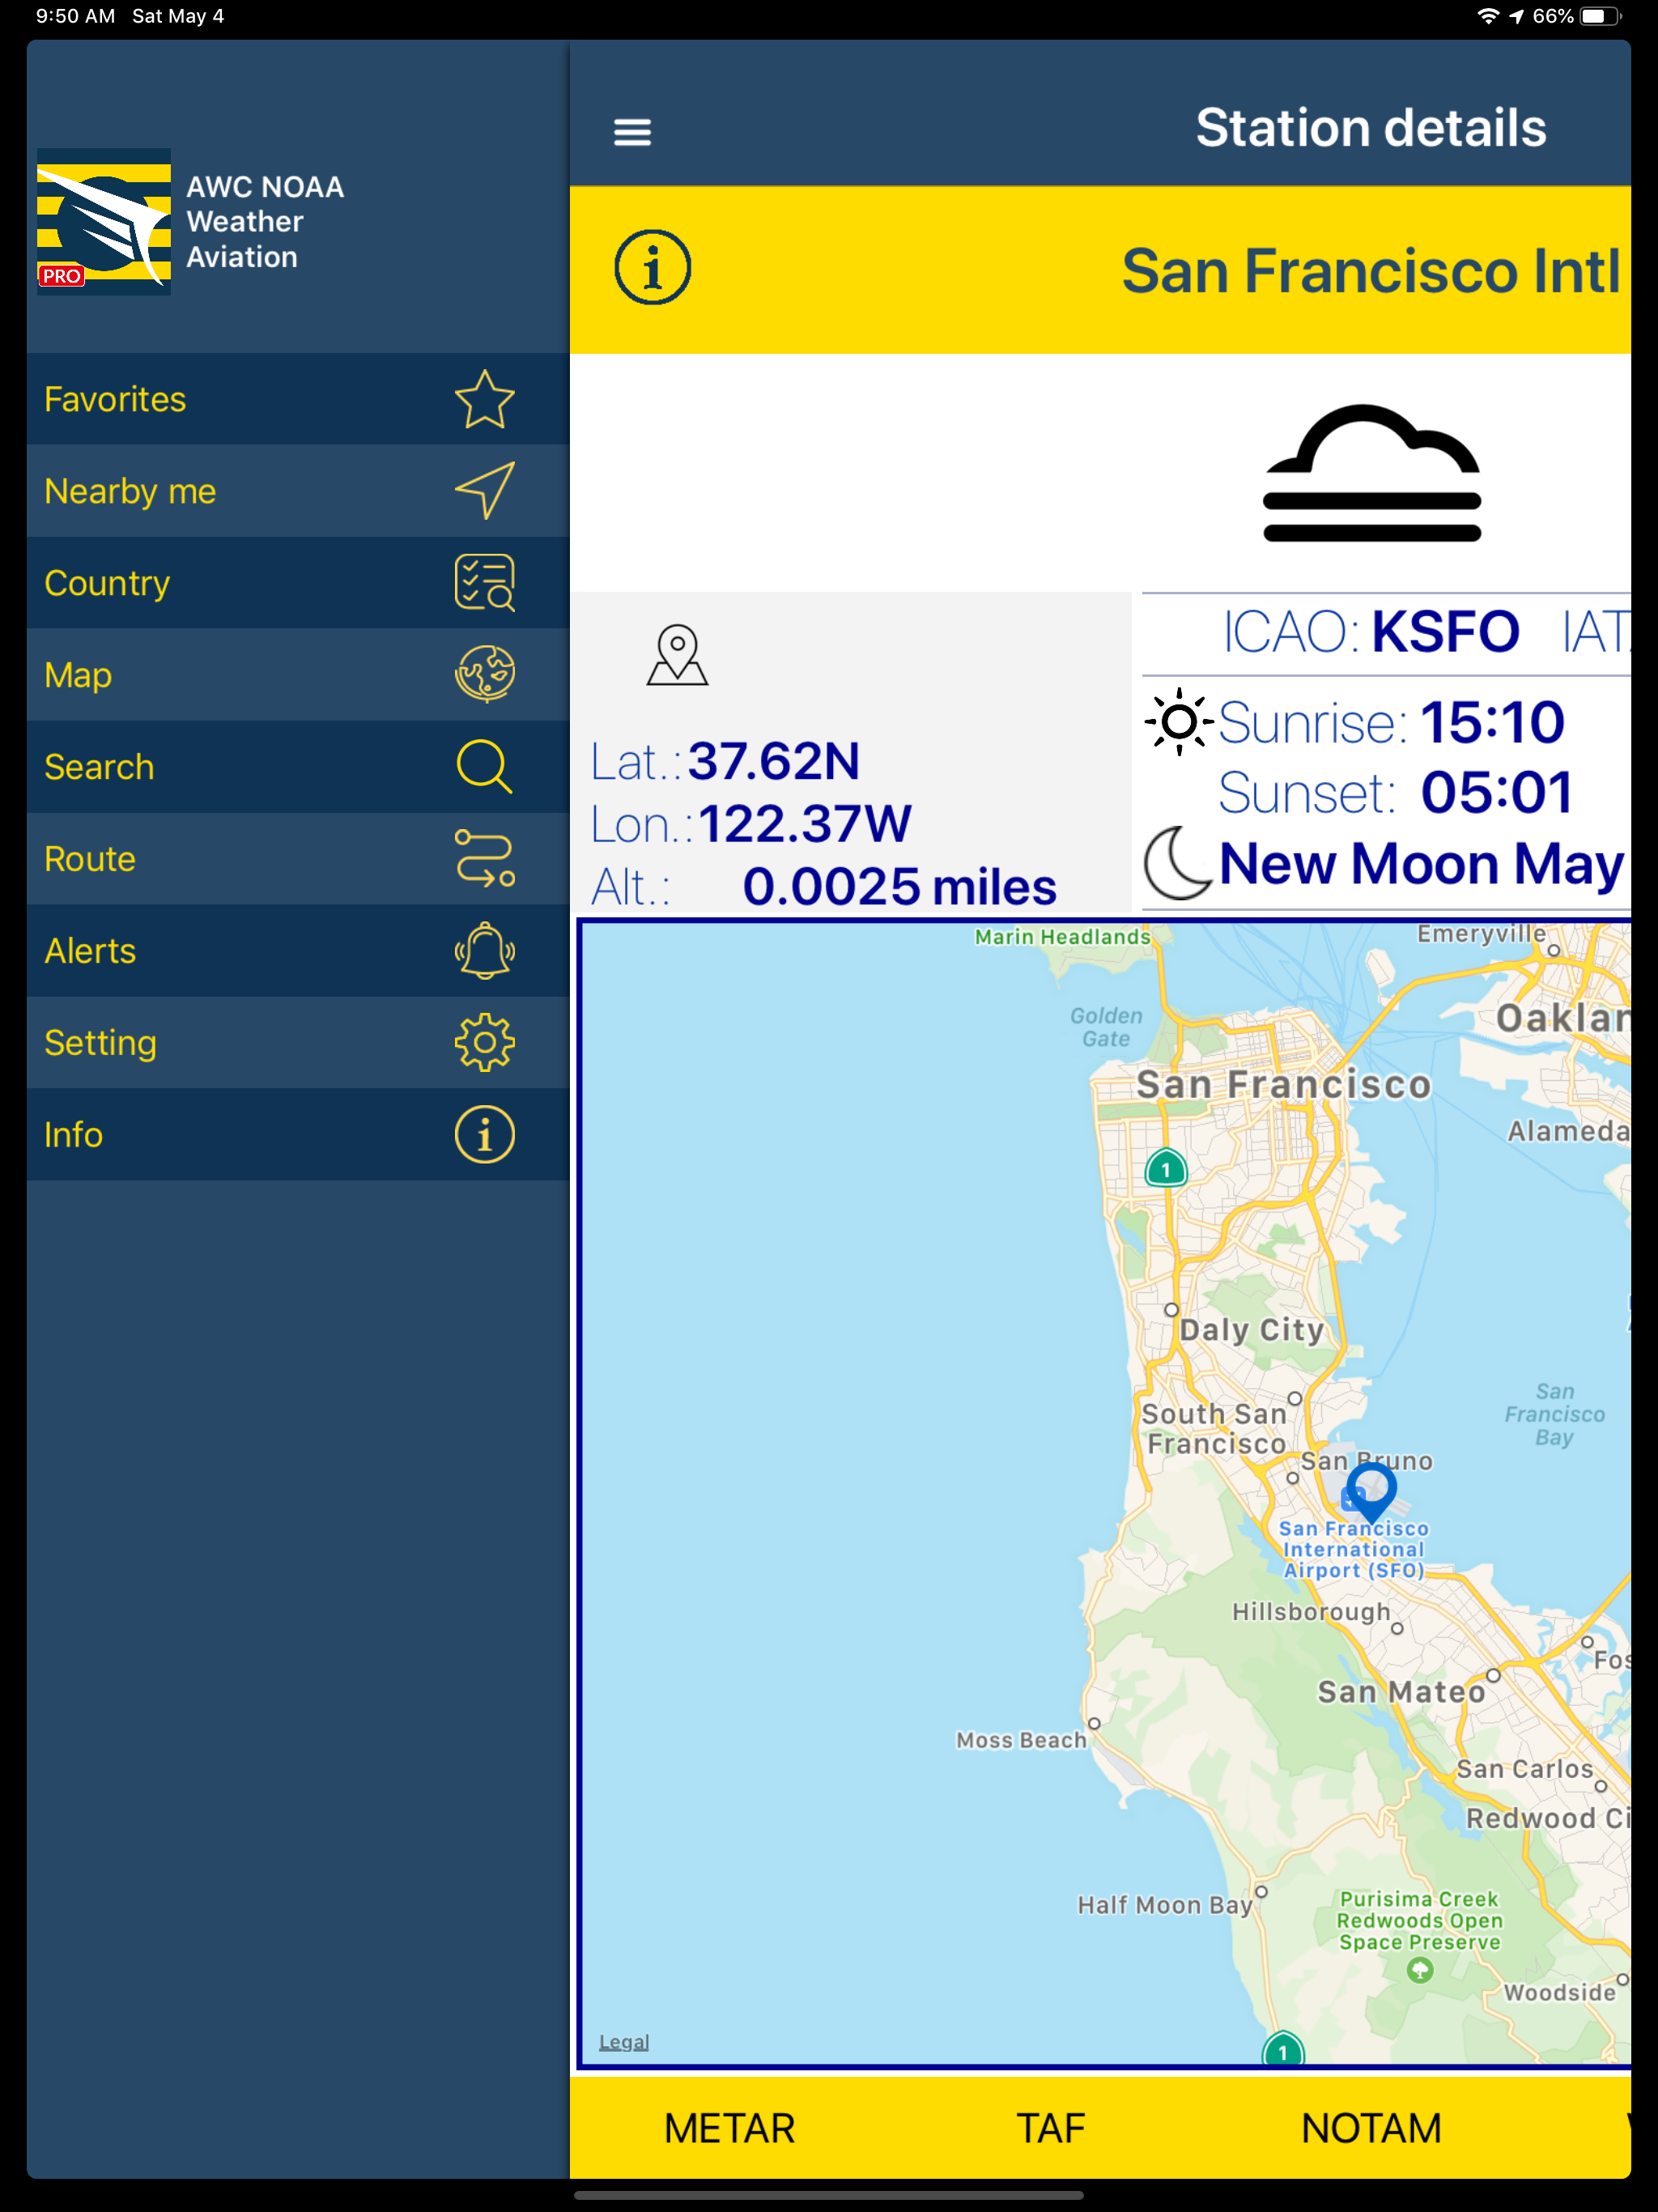Screen dimensions: 1658x2212
Task: Tap the Half Moon Bay map label
Action: click(1164, 1905)
